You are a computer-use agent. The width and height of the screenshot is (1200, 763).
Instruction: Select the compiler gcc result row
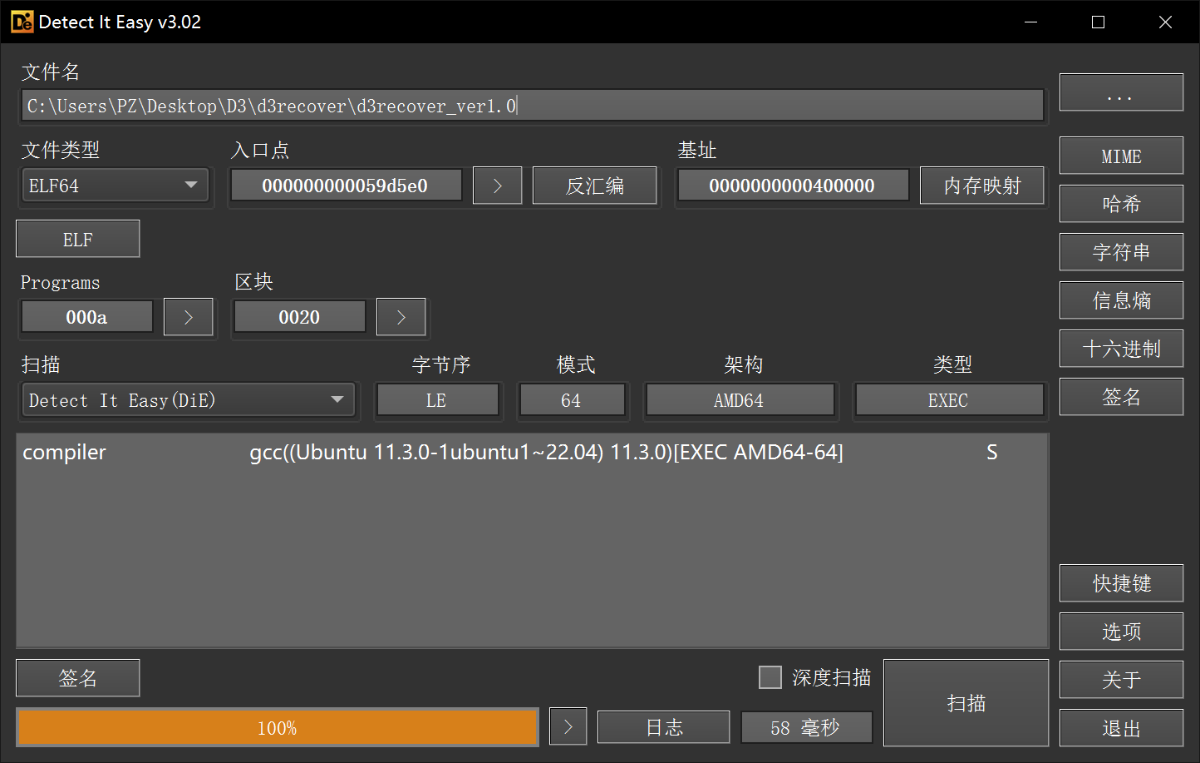click(x=532, y=453)
